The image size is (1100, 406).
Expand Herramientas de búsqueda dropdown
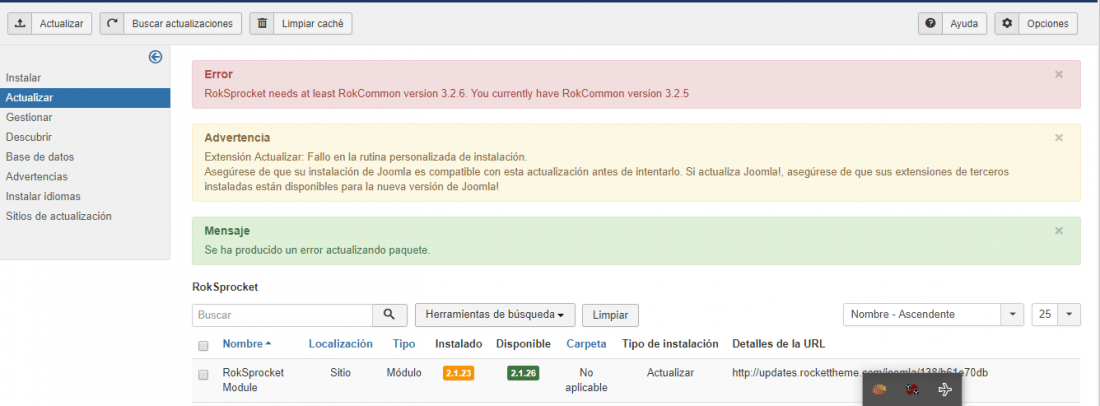tap(495, 315)
